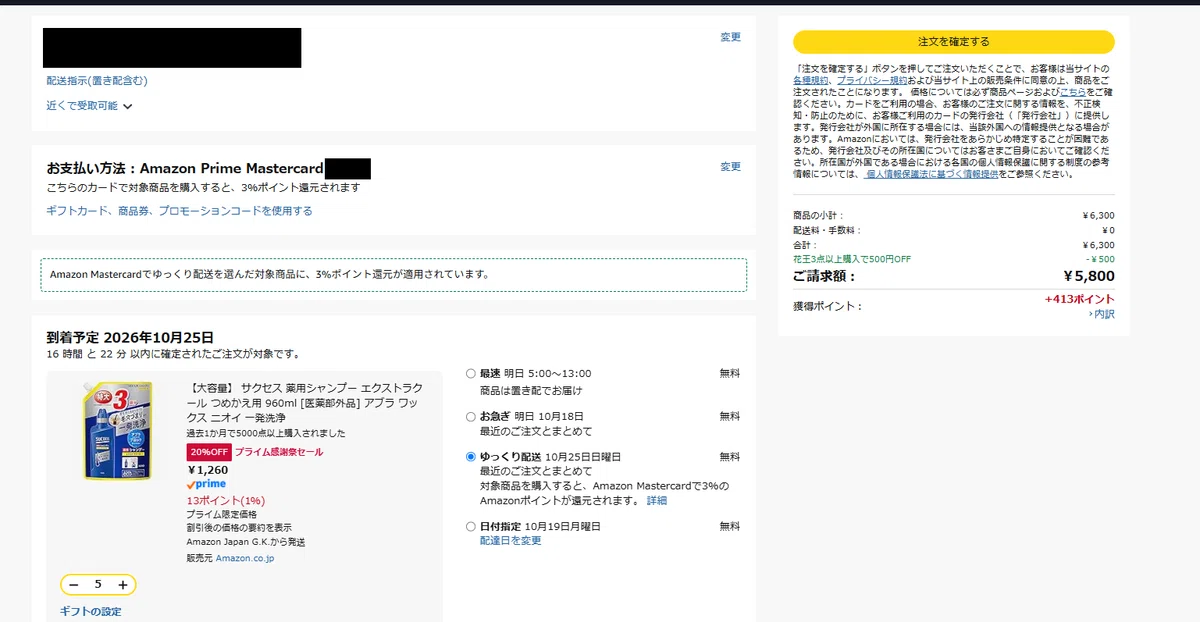Select the 最速 delivery option
This screenshot has height=622, width=1200.
pos(471,373)
